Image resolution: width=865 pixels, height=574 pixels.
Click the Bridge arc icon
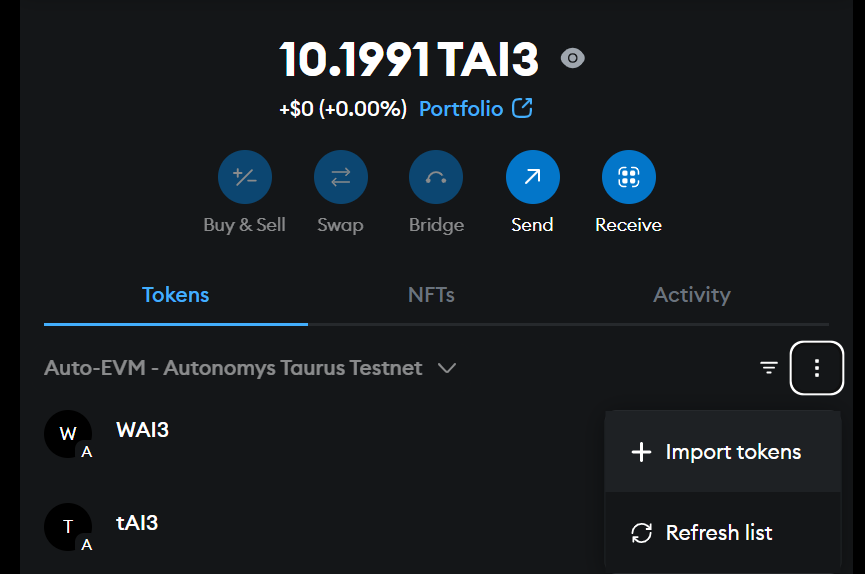[436, 177]
